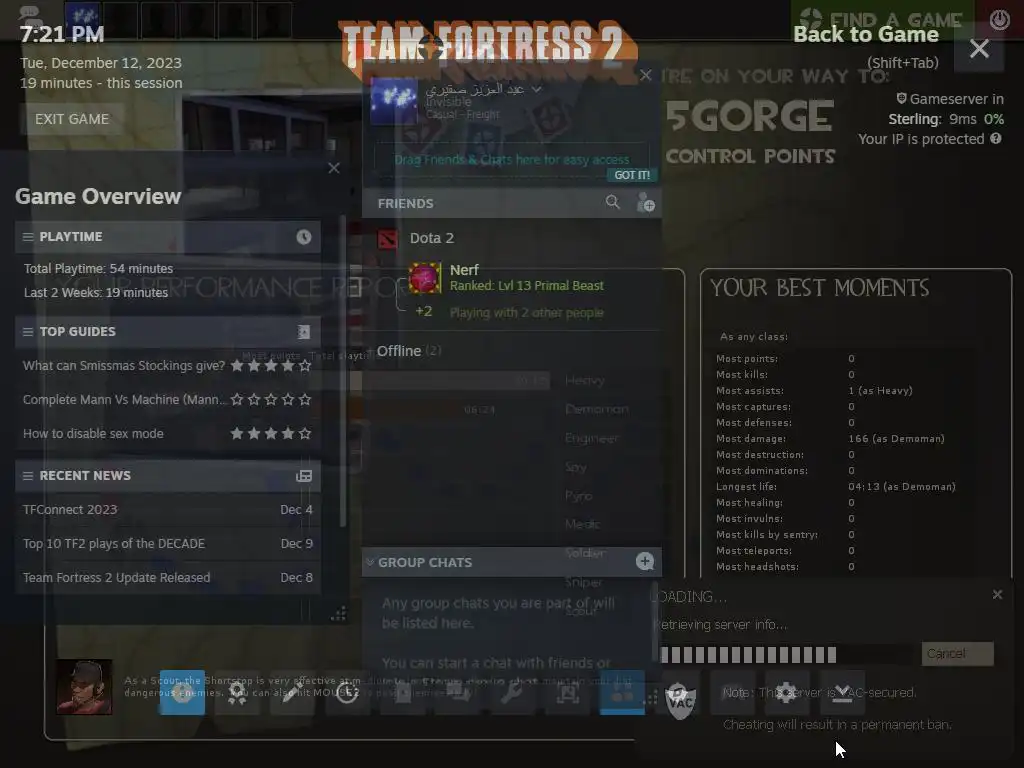The width and height of the screenshot is (1024, 768).
Task: Open Screenshots icon in overlay toolbar
Action: (x=567, y=693)
